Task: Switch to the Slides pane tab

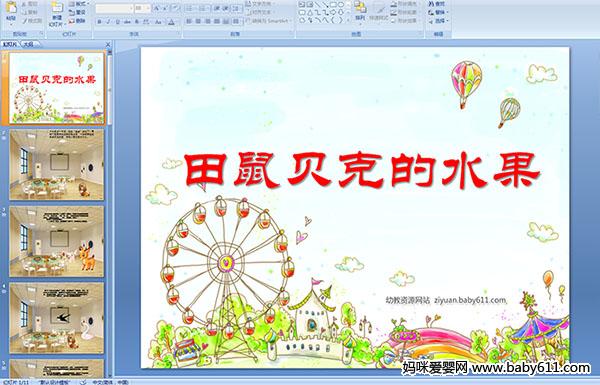Action: [10, 44]
